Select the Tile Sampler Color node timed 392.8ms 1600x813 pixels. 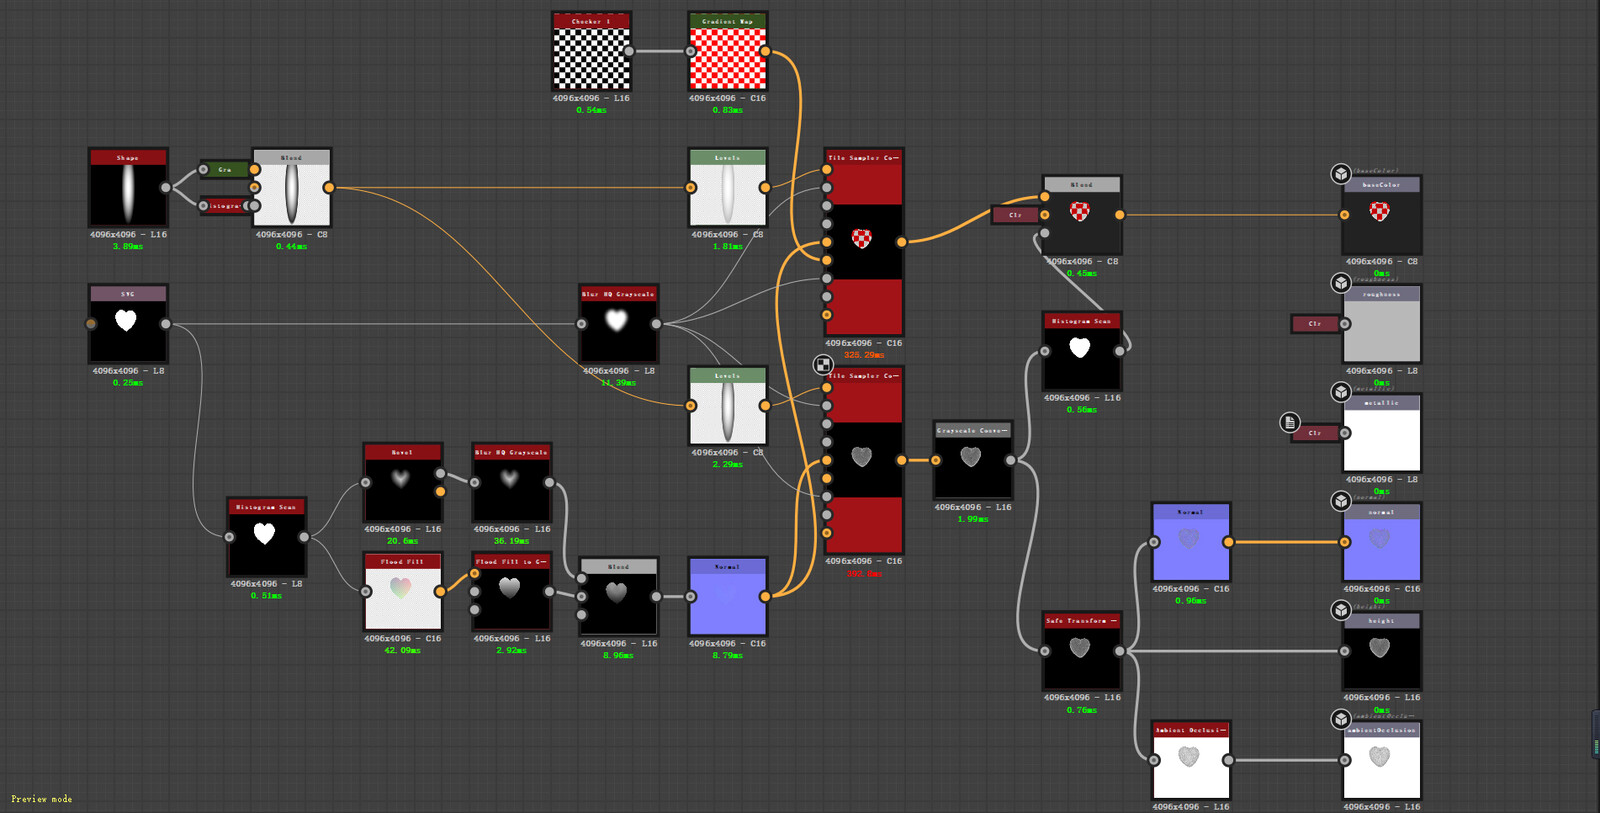864,460
